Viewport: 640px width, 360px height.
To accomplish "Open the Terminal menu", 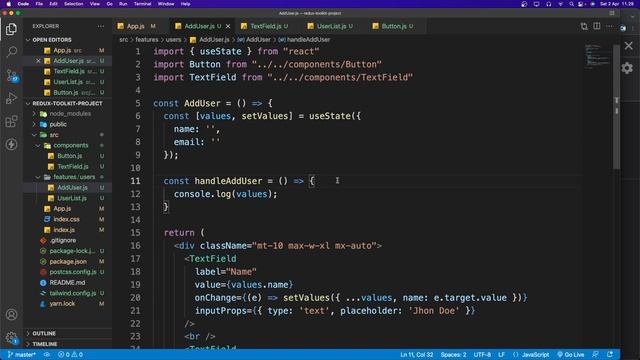I will coord(142,4).
